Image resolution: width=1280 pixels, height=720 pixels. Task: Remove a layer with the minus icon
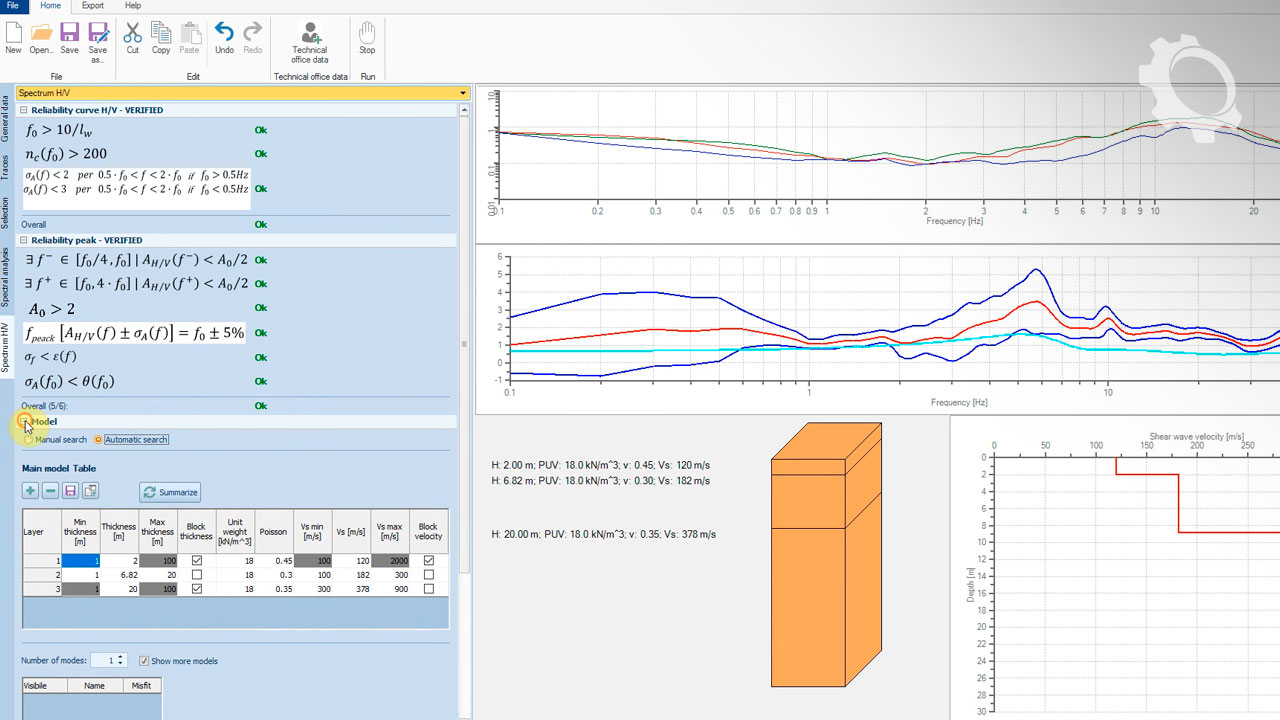click(50, 491)
